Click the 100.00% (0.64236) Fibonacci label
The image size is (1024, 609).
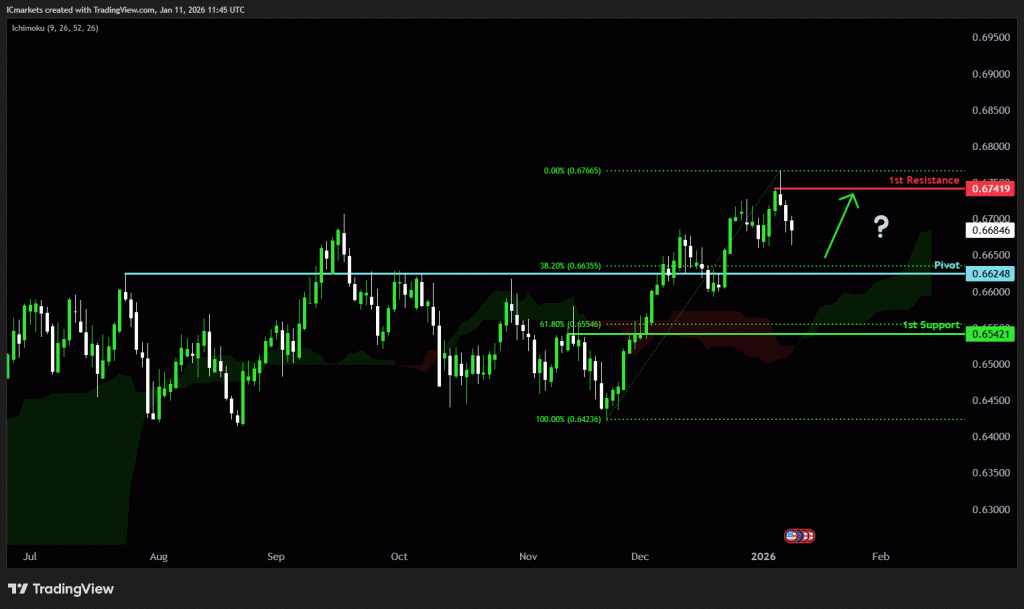[x=565, y=420]
